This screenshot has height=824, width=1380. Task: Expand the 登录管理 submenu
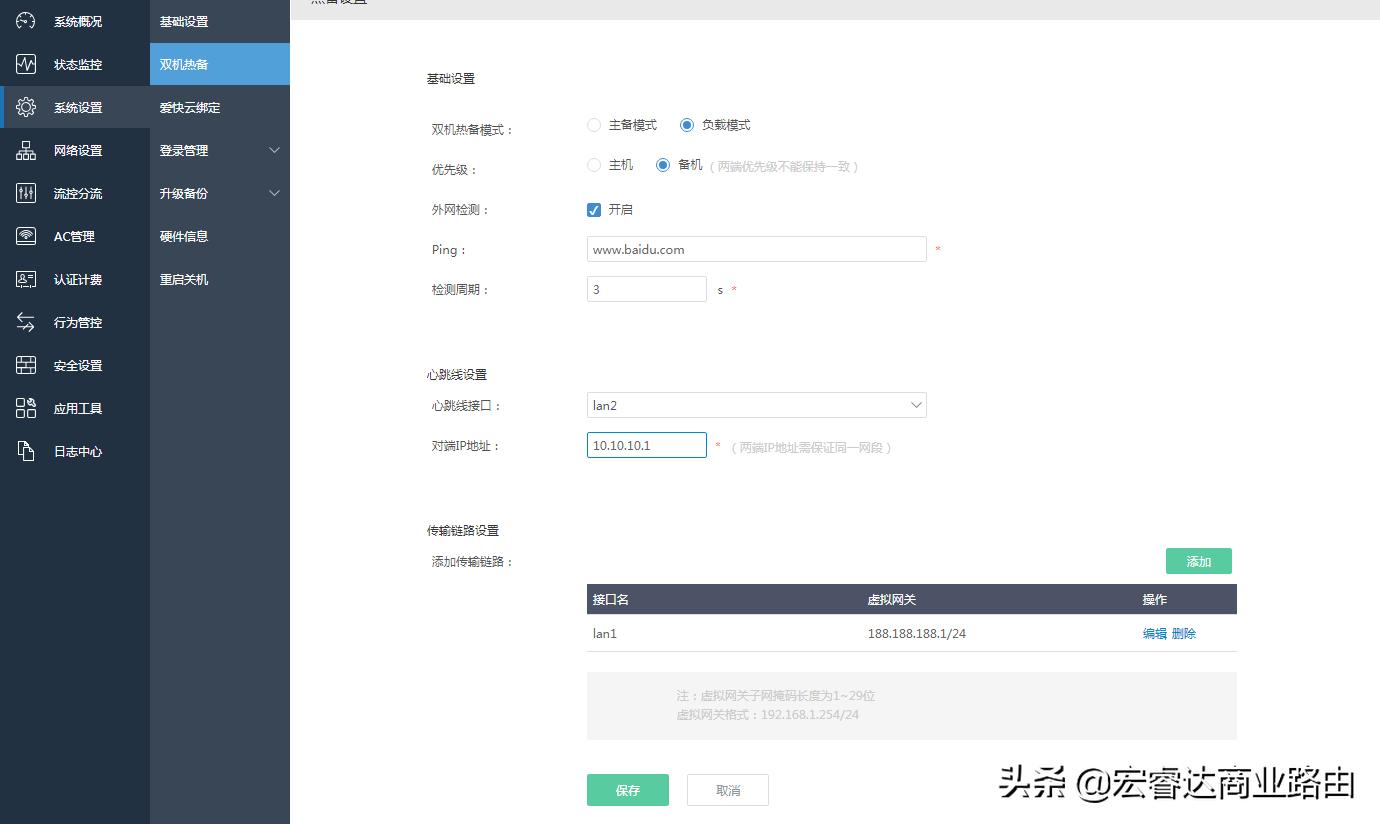click(x=187, y=150)
